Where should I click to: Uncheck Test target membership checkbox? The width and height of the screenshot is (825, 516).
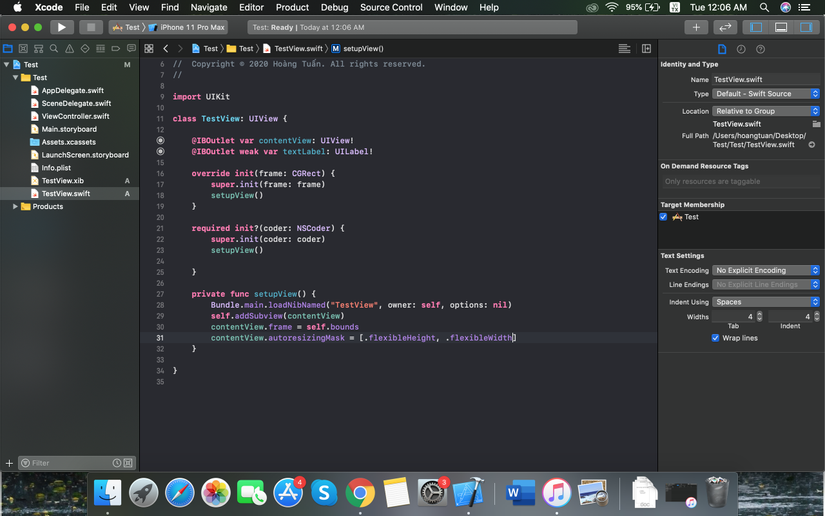pyautogui.click(x=664, y=217)
